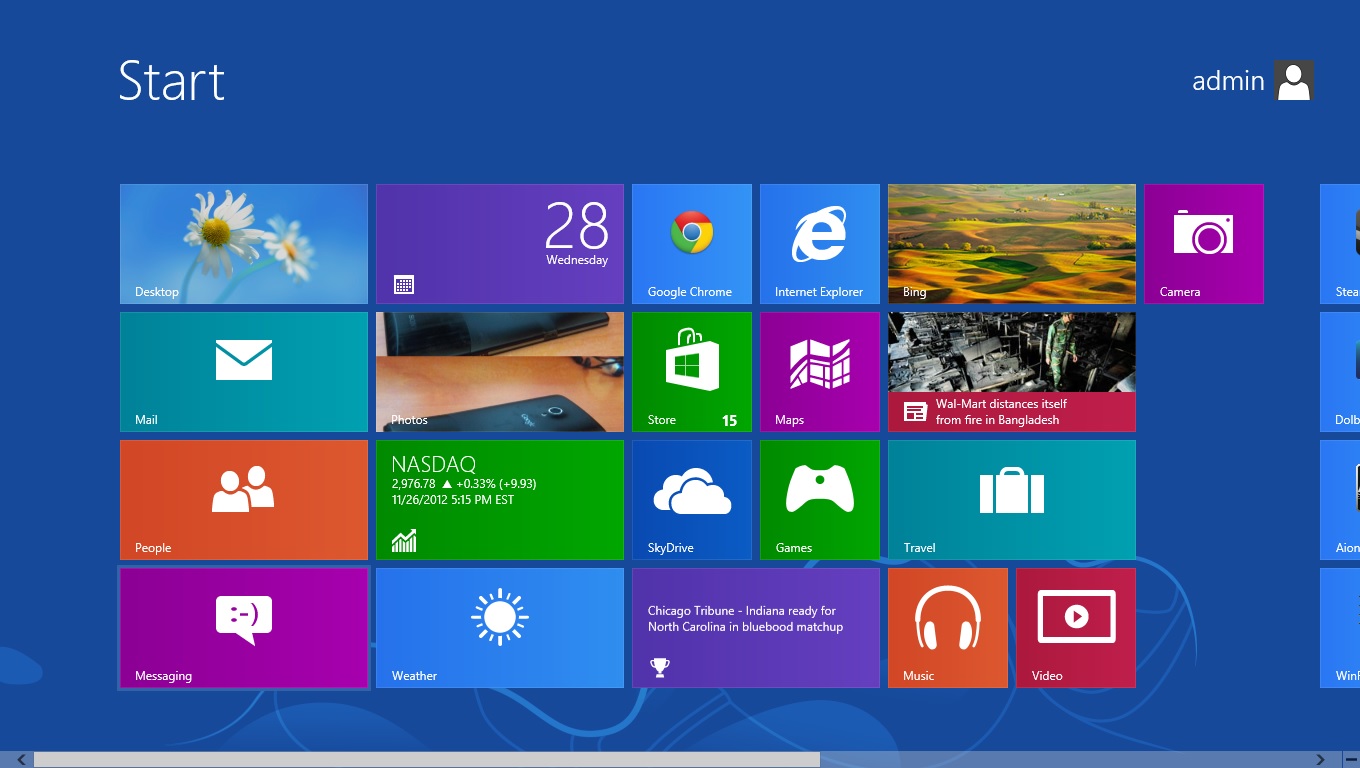Open the Chicago Tribune sports headline
The width and height of the screenshot is (1360, 768).
pyautogui.click(x=755, y=627)
